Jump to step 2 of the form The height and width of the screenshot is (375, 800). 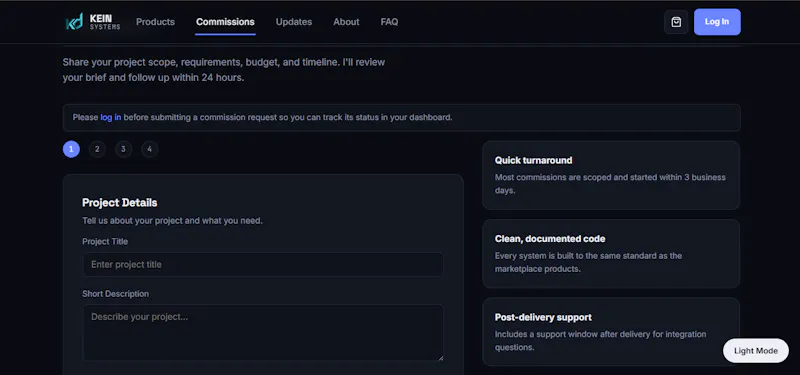97,149
